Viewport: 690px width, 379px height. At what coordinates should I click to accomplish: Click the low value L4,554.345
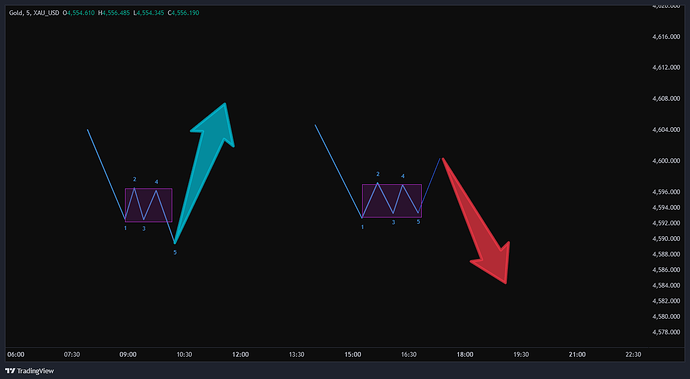tap(149, 13)
